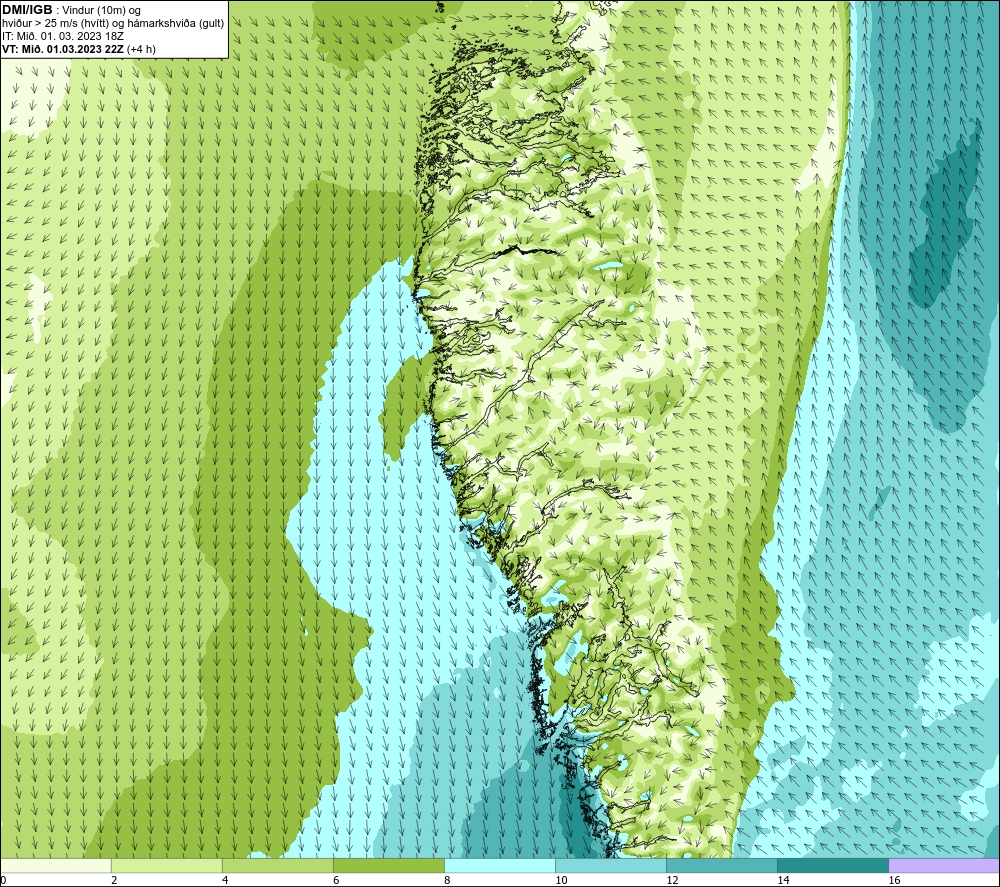Click the 6–8 m/s dark green swatch

[389, 865]
